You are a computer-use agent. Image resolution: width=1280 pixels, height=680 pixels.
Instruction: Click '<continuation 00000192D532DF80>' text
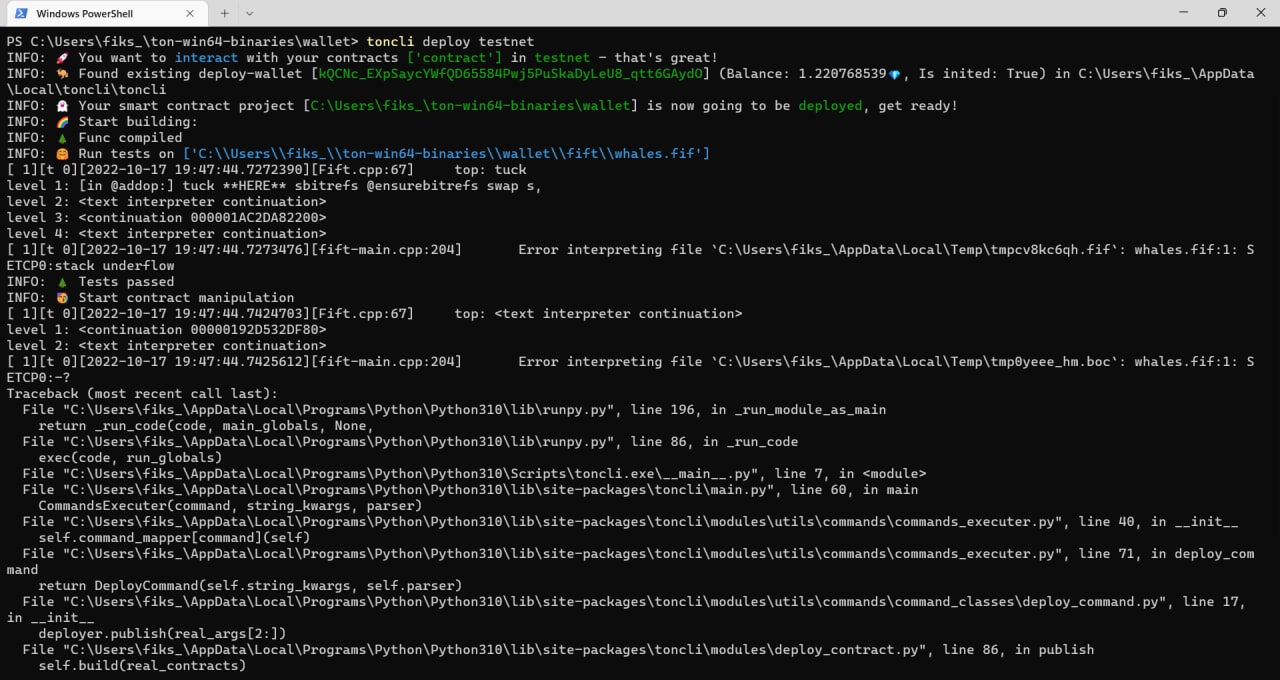click(202, 330)
